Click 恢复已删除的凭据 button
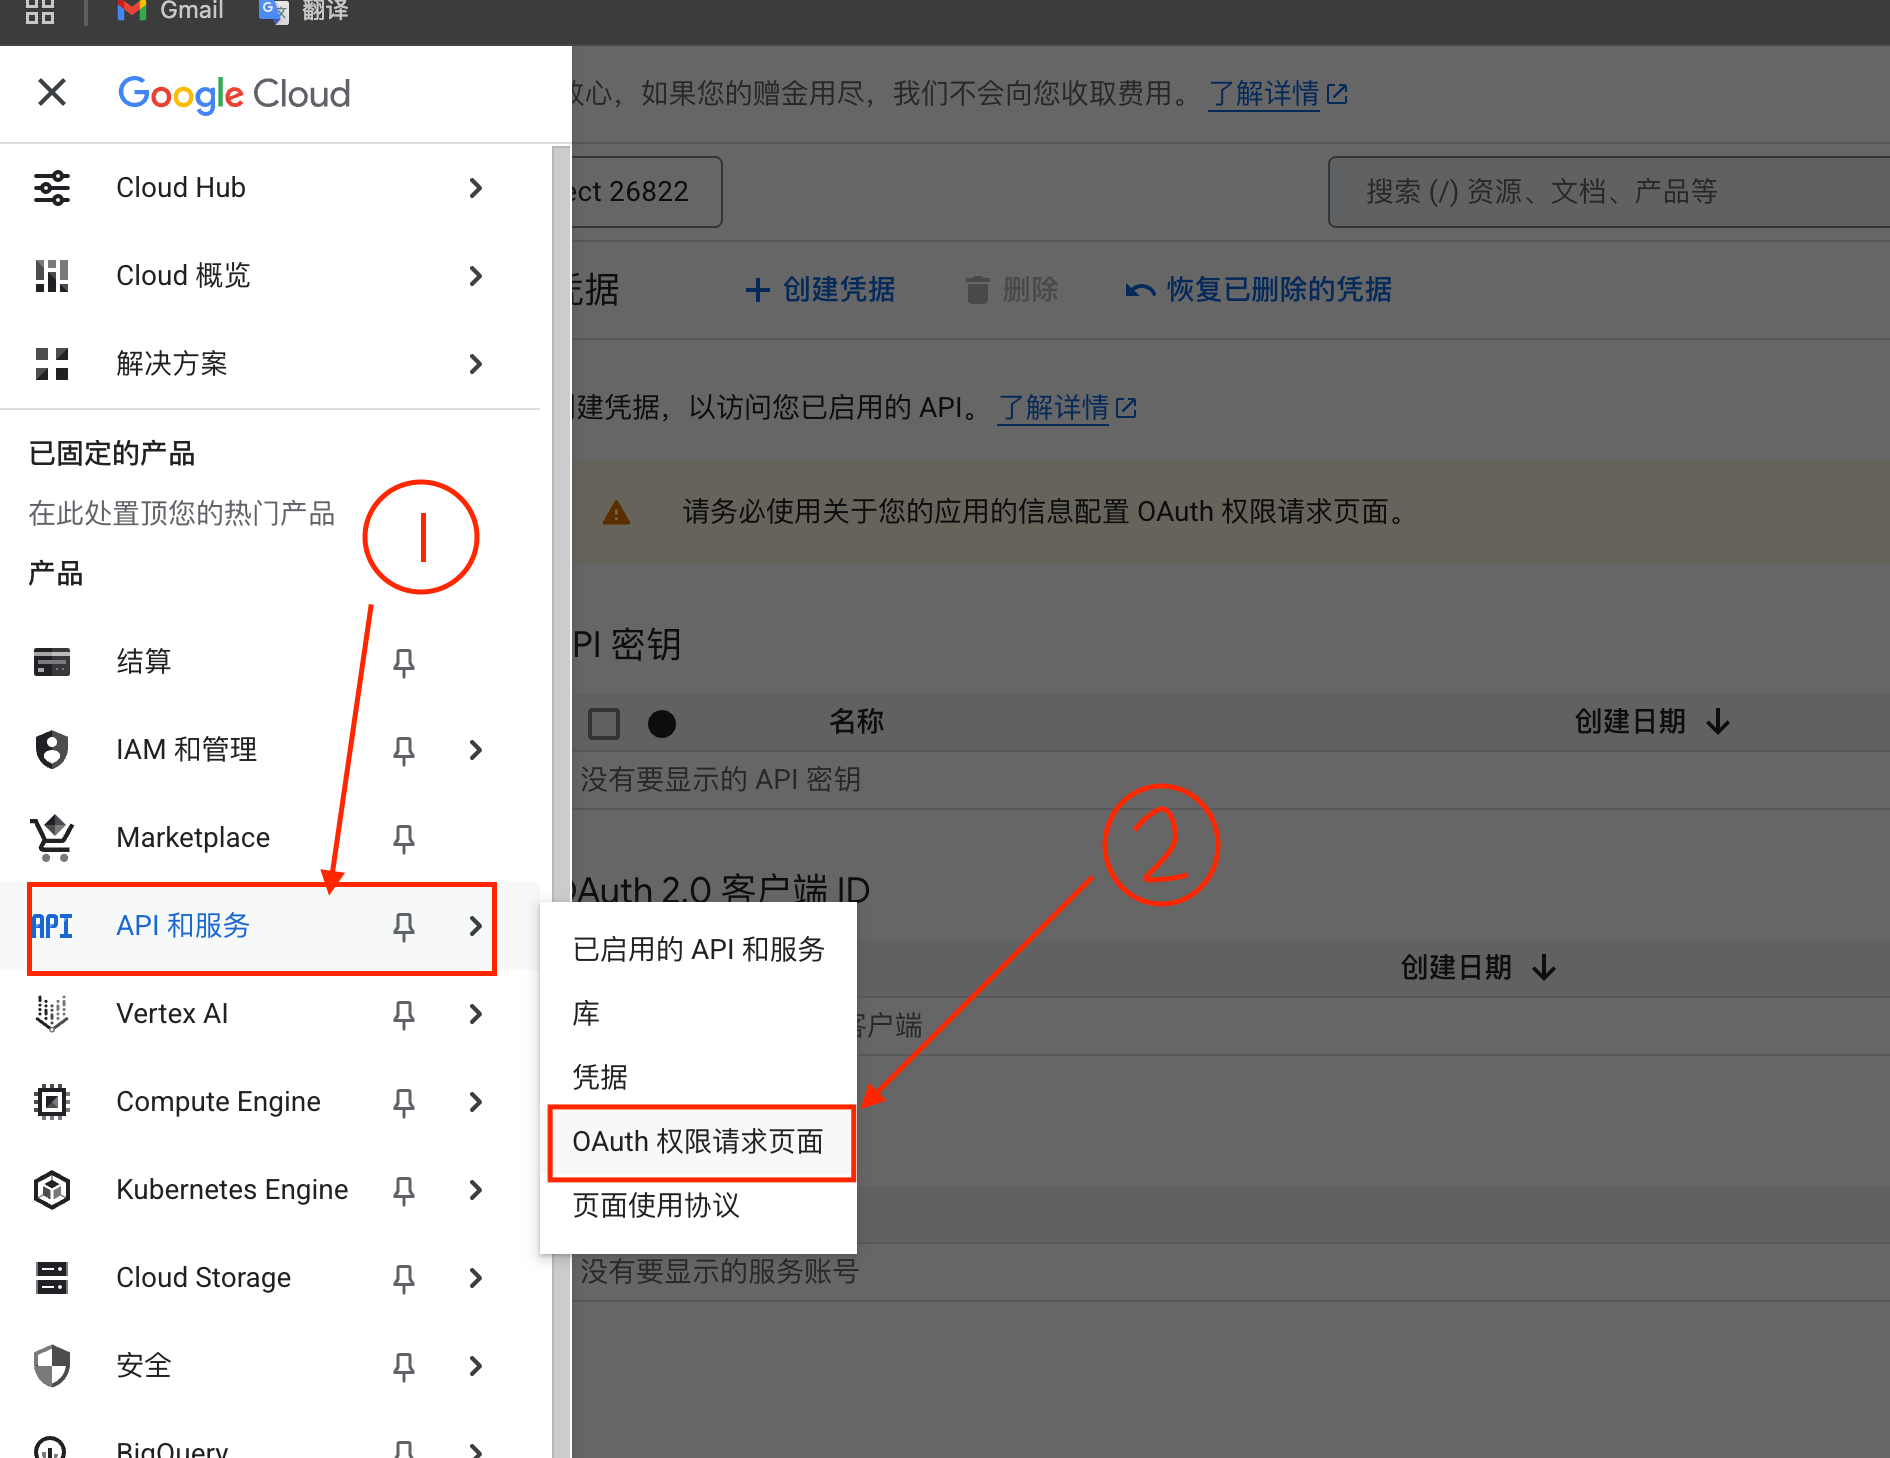The image size is (1890, 1458). tap(1258, 290)
